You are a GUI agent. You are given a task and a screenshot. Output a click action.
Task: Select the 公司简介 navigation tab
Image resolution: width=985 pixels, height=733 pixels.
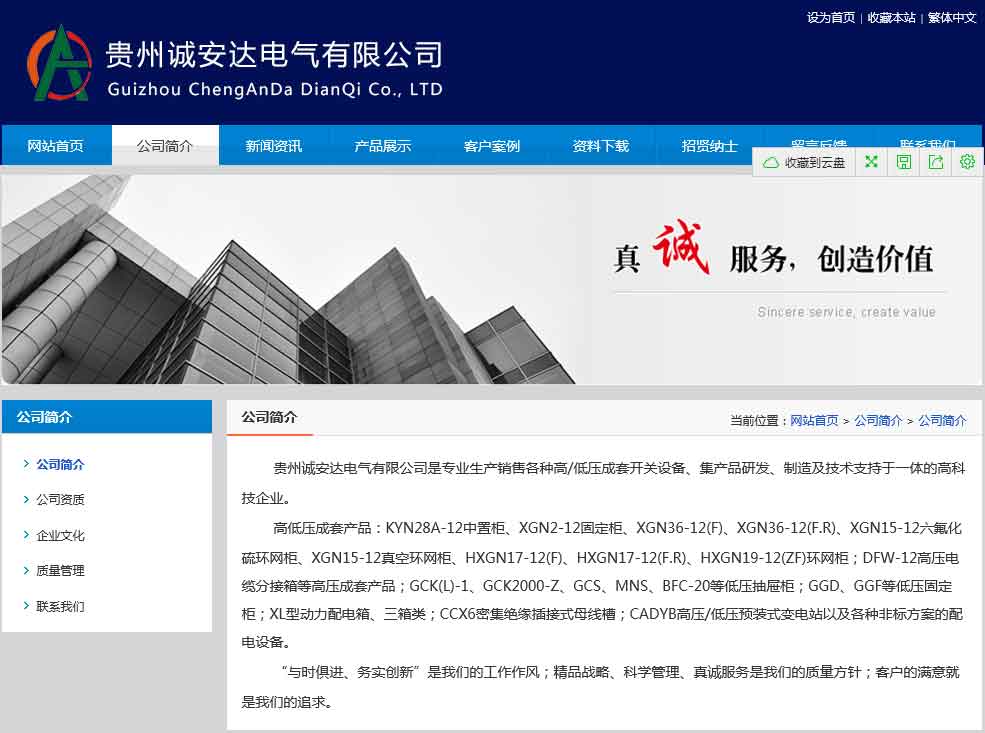tap(165, 146)
